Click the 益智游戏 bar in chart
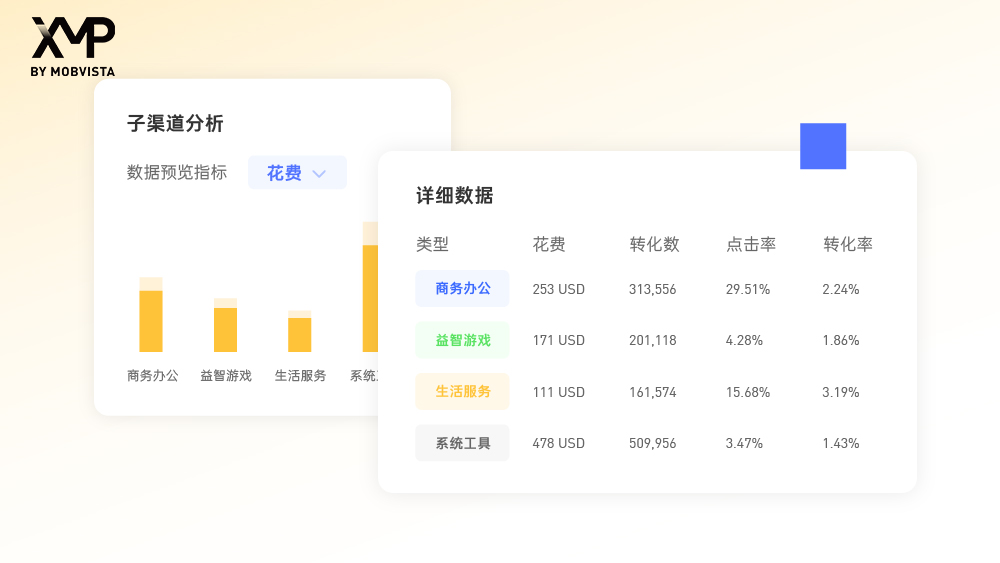 pos(225,325)
